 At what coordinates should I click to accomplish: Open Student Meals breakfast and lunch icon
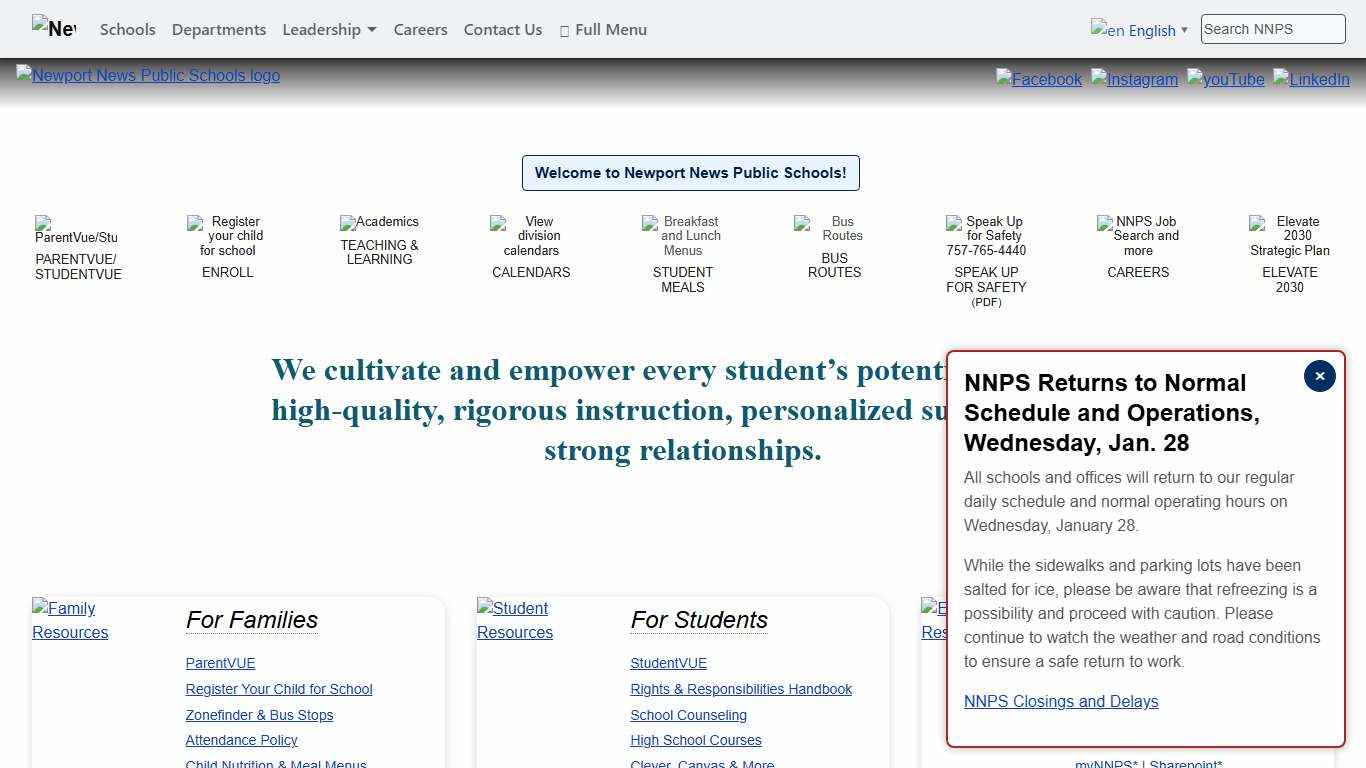[682, 236]
